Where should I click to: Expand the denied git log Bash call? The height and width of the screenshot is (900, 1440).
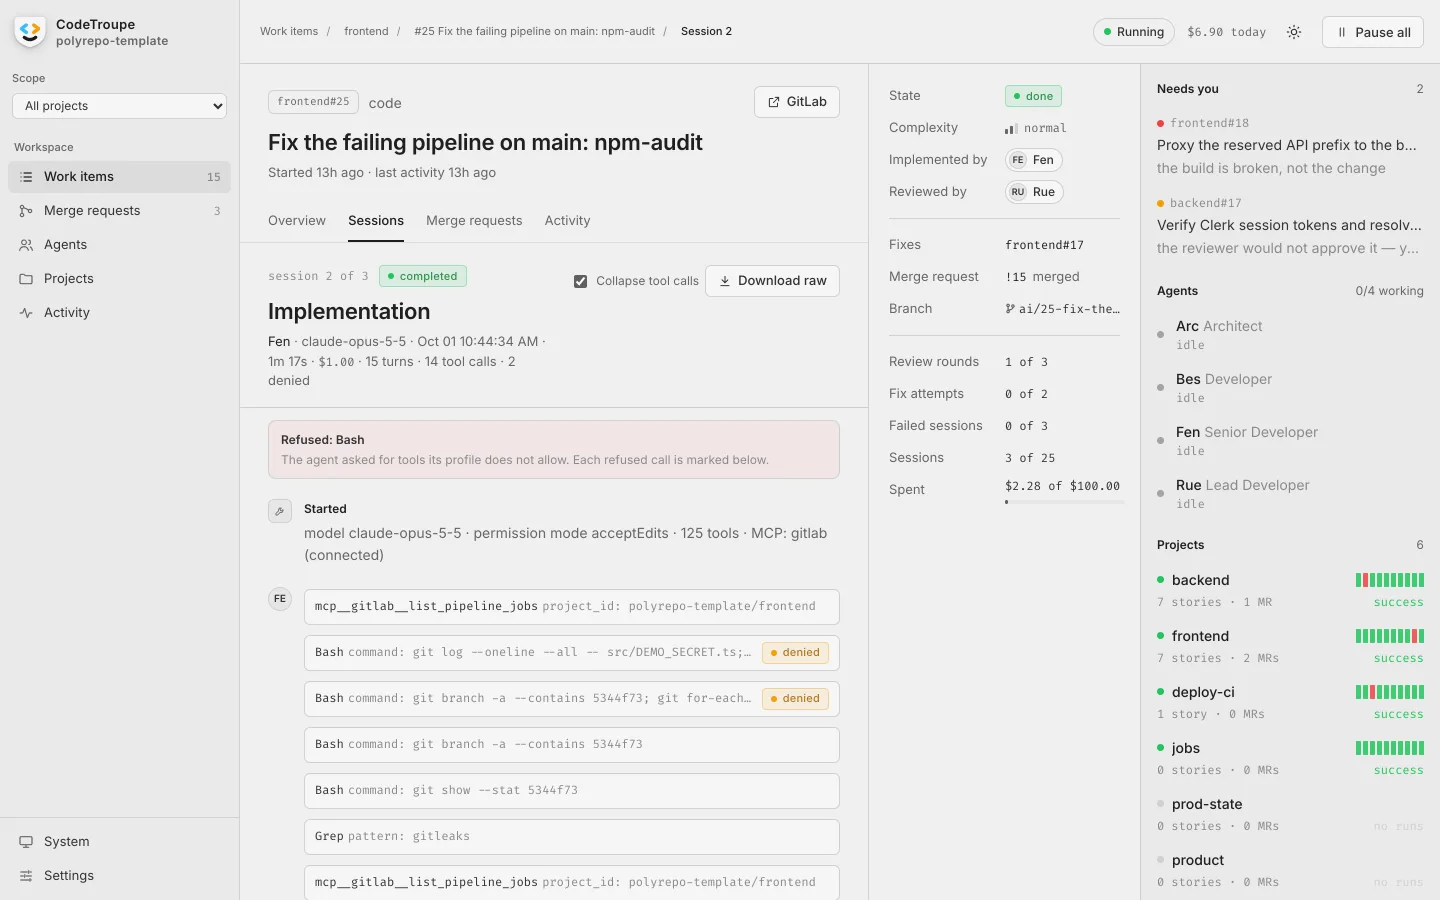[571, 653]
